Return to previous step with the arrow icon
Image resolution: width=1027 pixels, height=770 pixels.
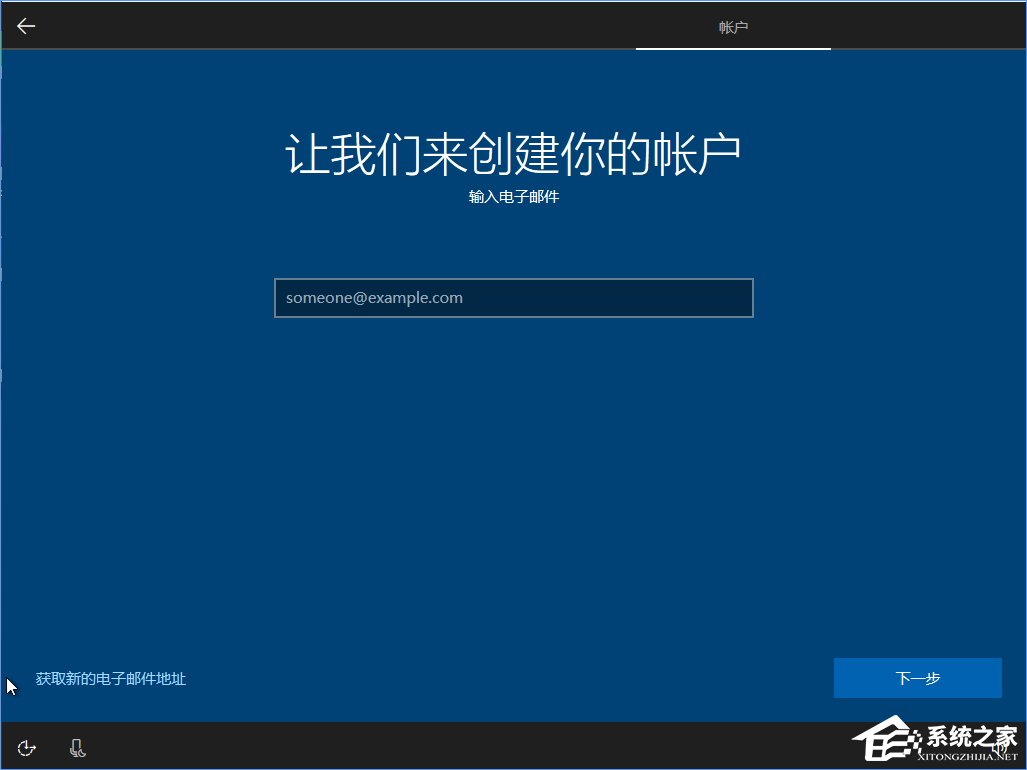click(25, 25)
